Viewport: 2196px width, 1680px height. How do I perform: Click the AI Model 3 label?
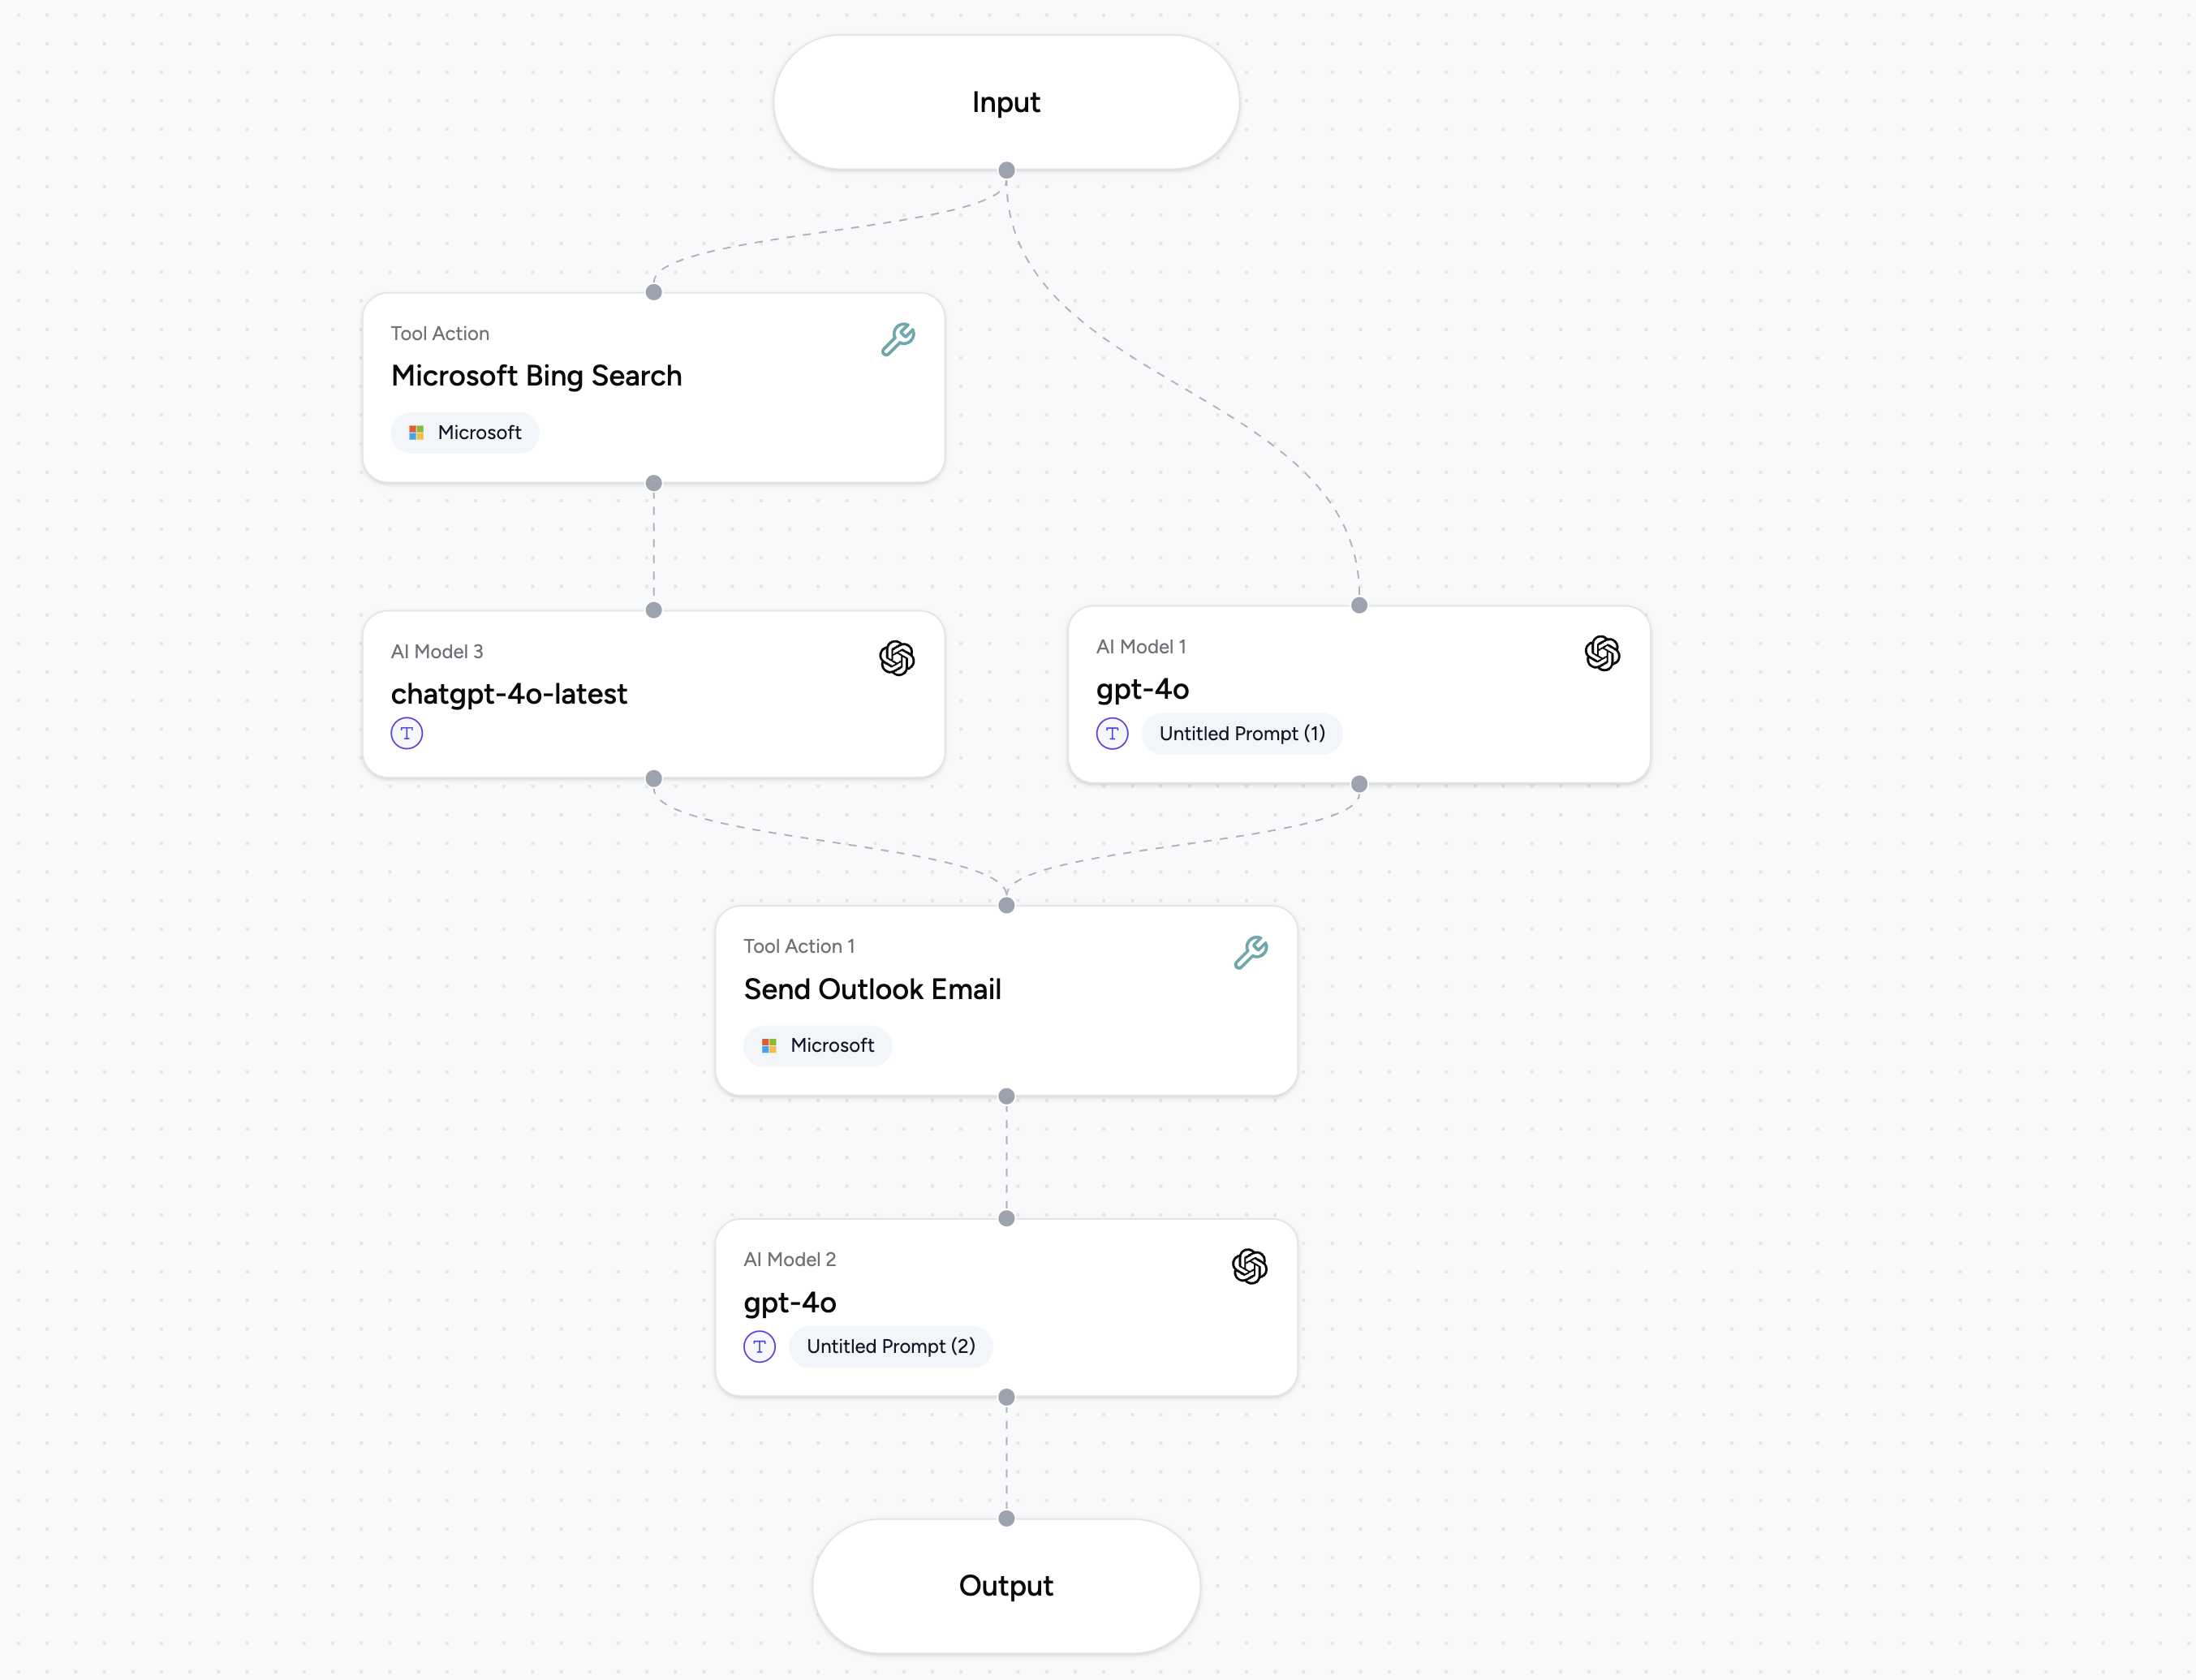click(x=437, y=651)
